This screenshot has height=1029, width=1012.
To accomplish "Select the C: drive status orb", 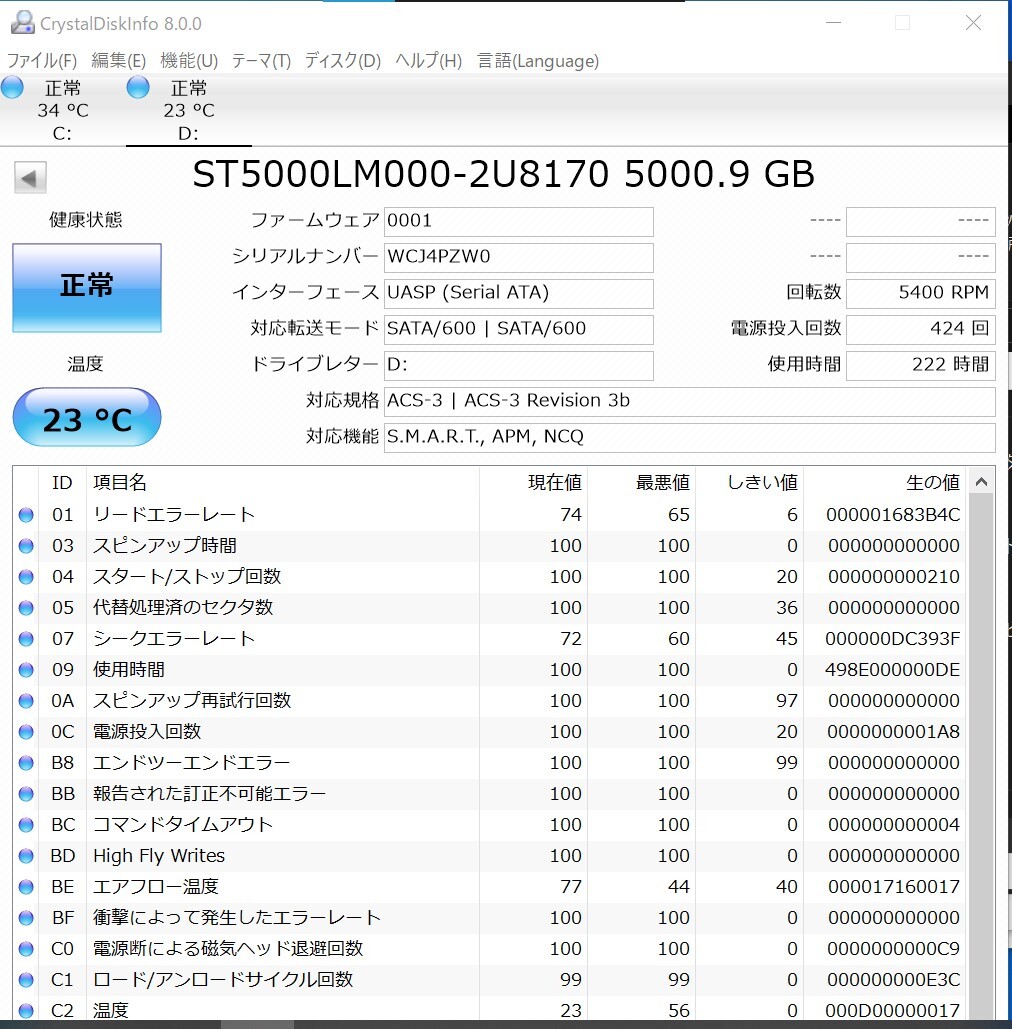I will coord(12,88).
